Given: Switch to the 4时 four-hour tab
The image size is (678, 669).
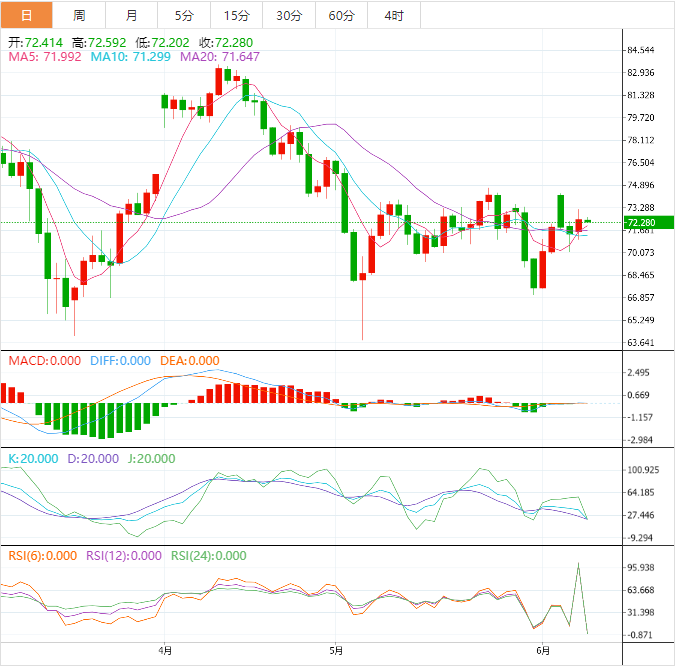Looking at the screenshot, I should pos(394,15).
